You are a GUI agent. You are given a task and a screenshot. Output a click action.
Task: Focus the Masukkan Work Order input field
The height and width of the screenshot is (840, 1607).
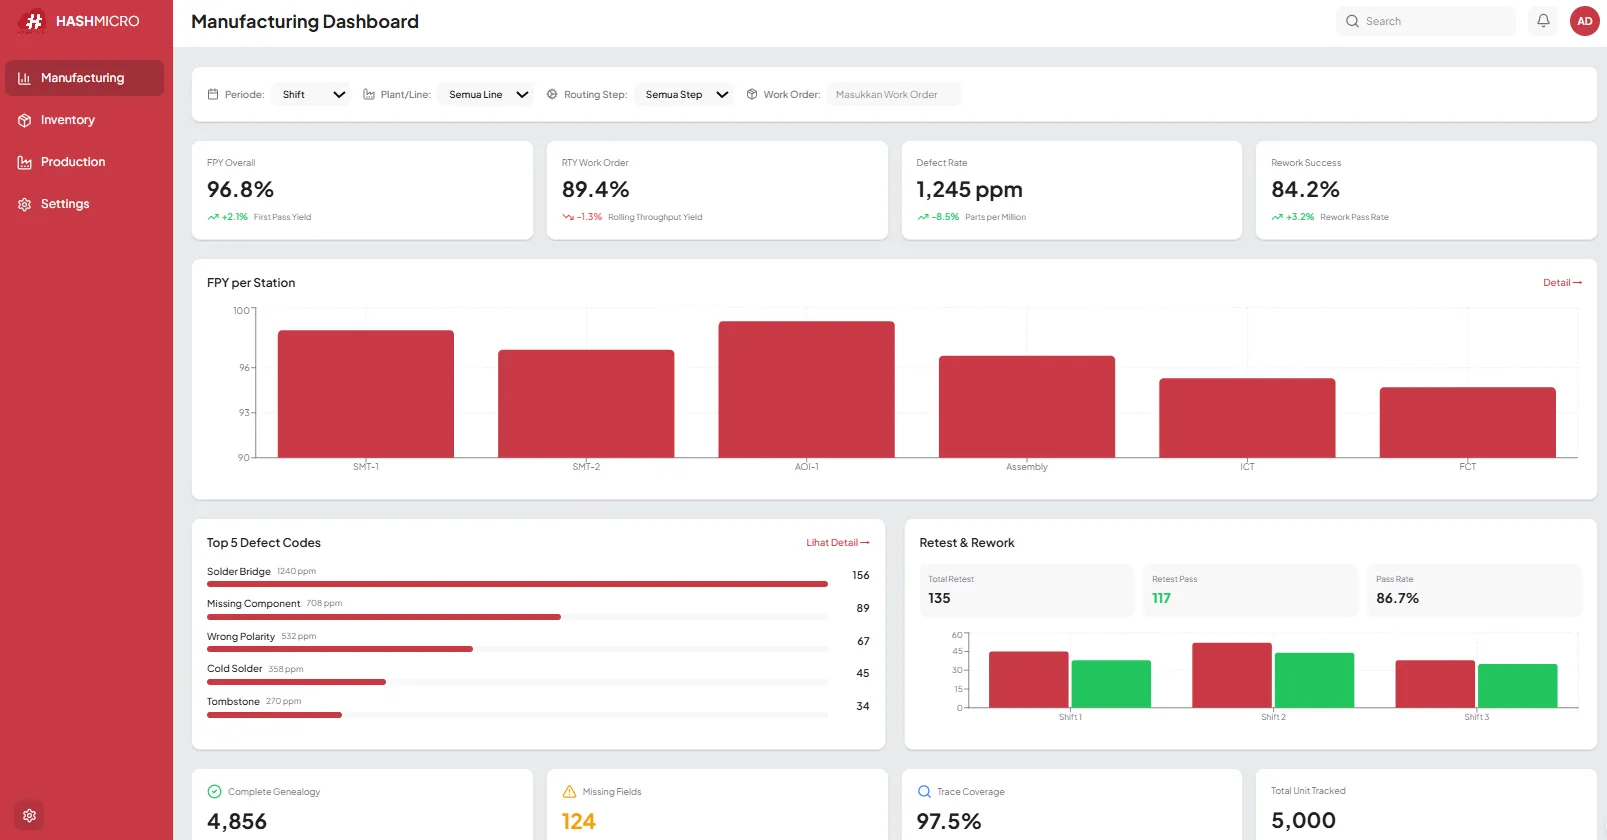[x=893, y=94]
